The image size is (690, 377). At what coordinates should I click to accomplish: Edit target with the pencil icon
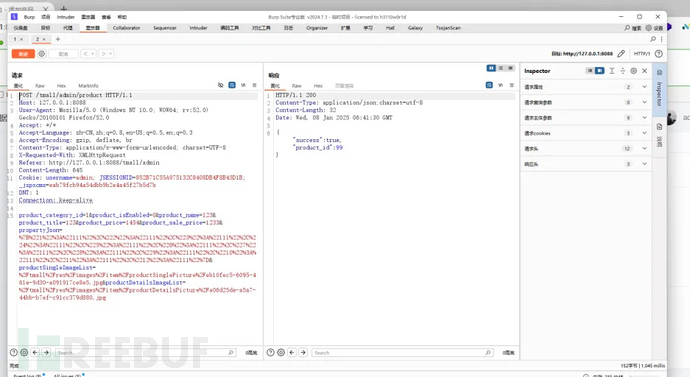pos(621,54)
